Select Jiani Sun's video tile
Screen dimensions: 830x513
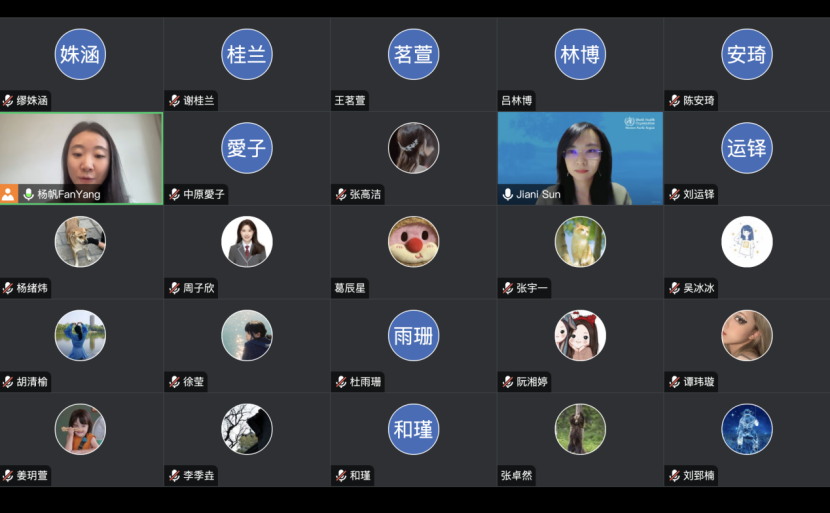(580, 158)
